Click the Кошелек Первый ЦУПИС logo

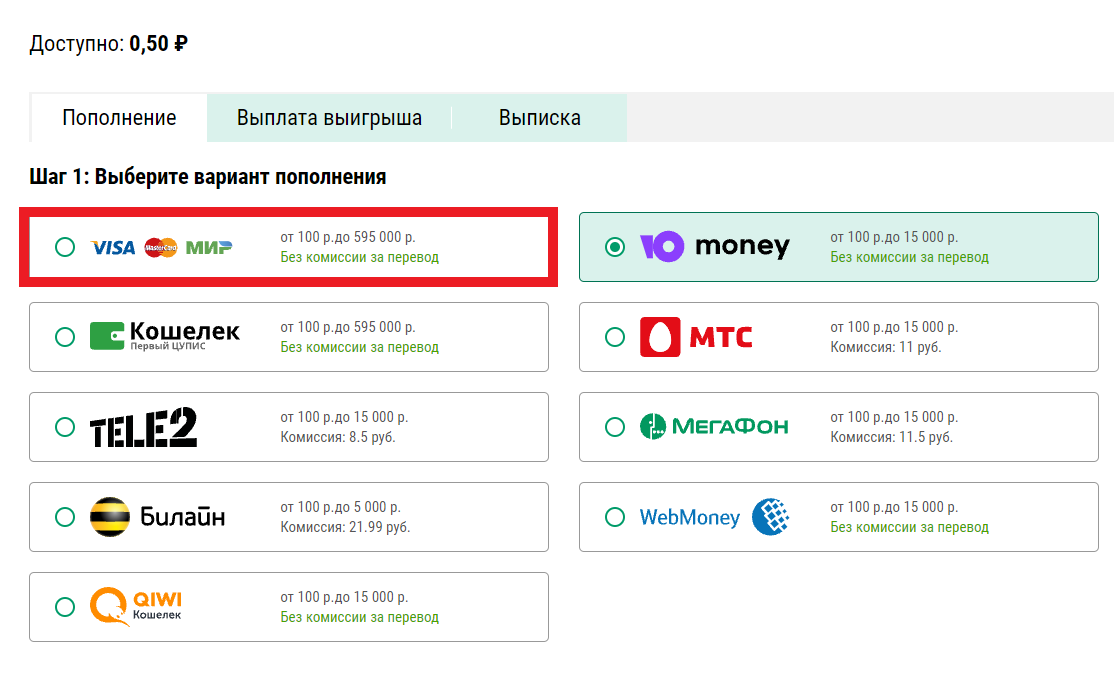point(165,335)
